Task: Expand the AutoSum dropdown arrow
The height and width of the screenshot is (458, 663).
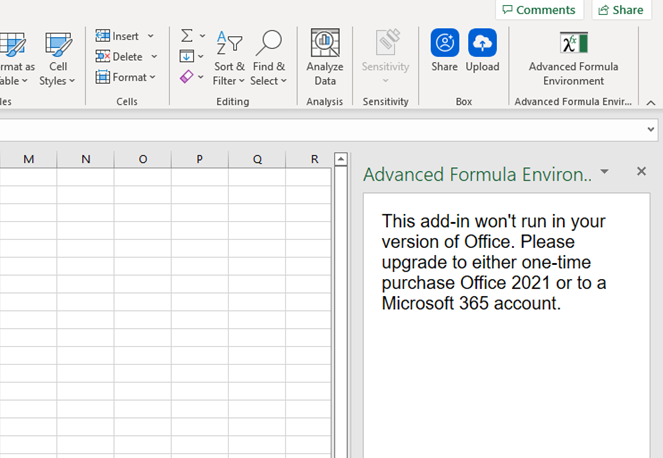Action: (202, 36)
